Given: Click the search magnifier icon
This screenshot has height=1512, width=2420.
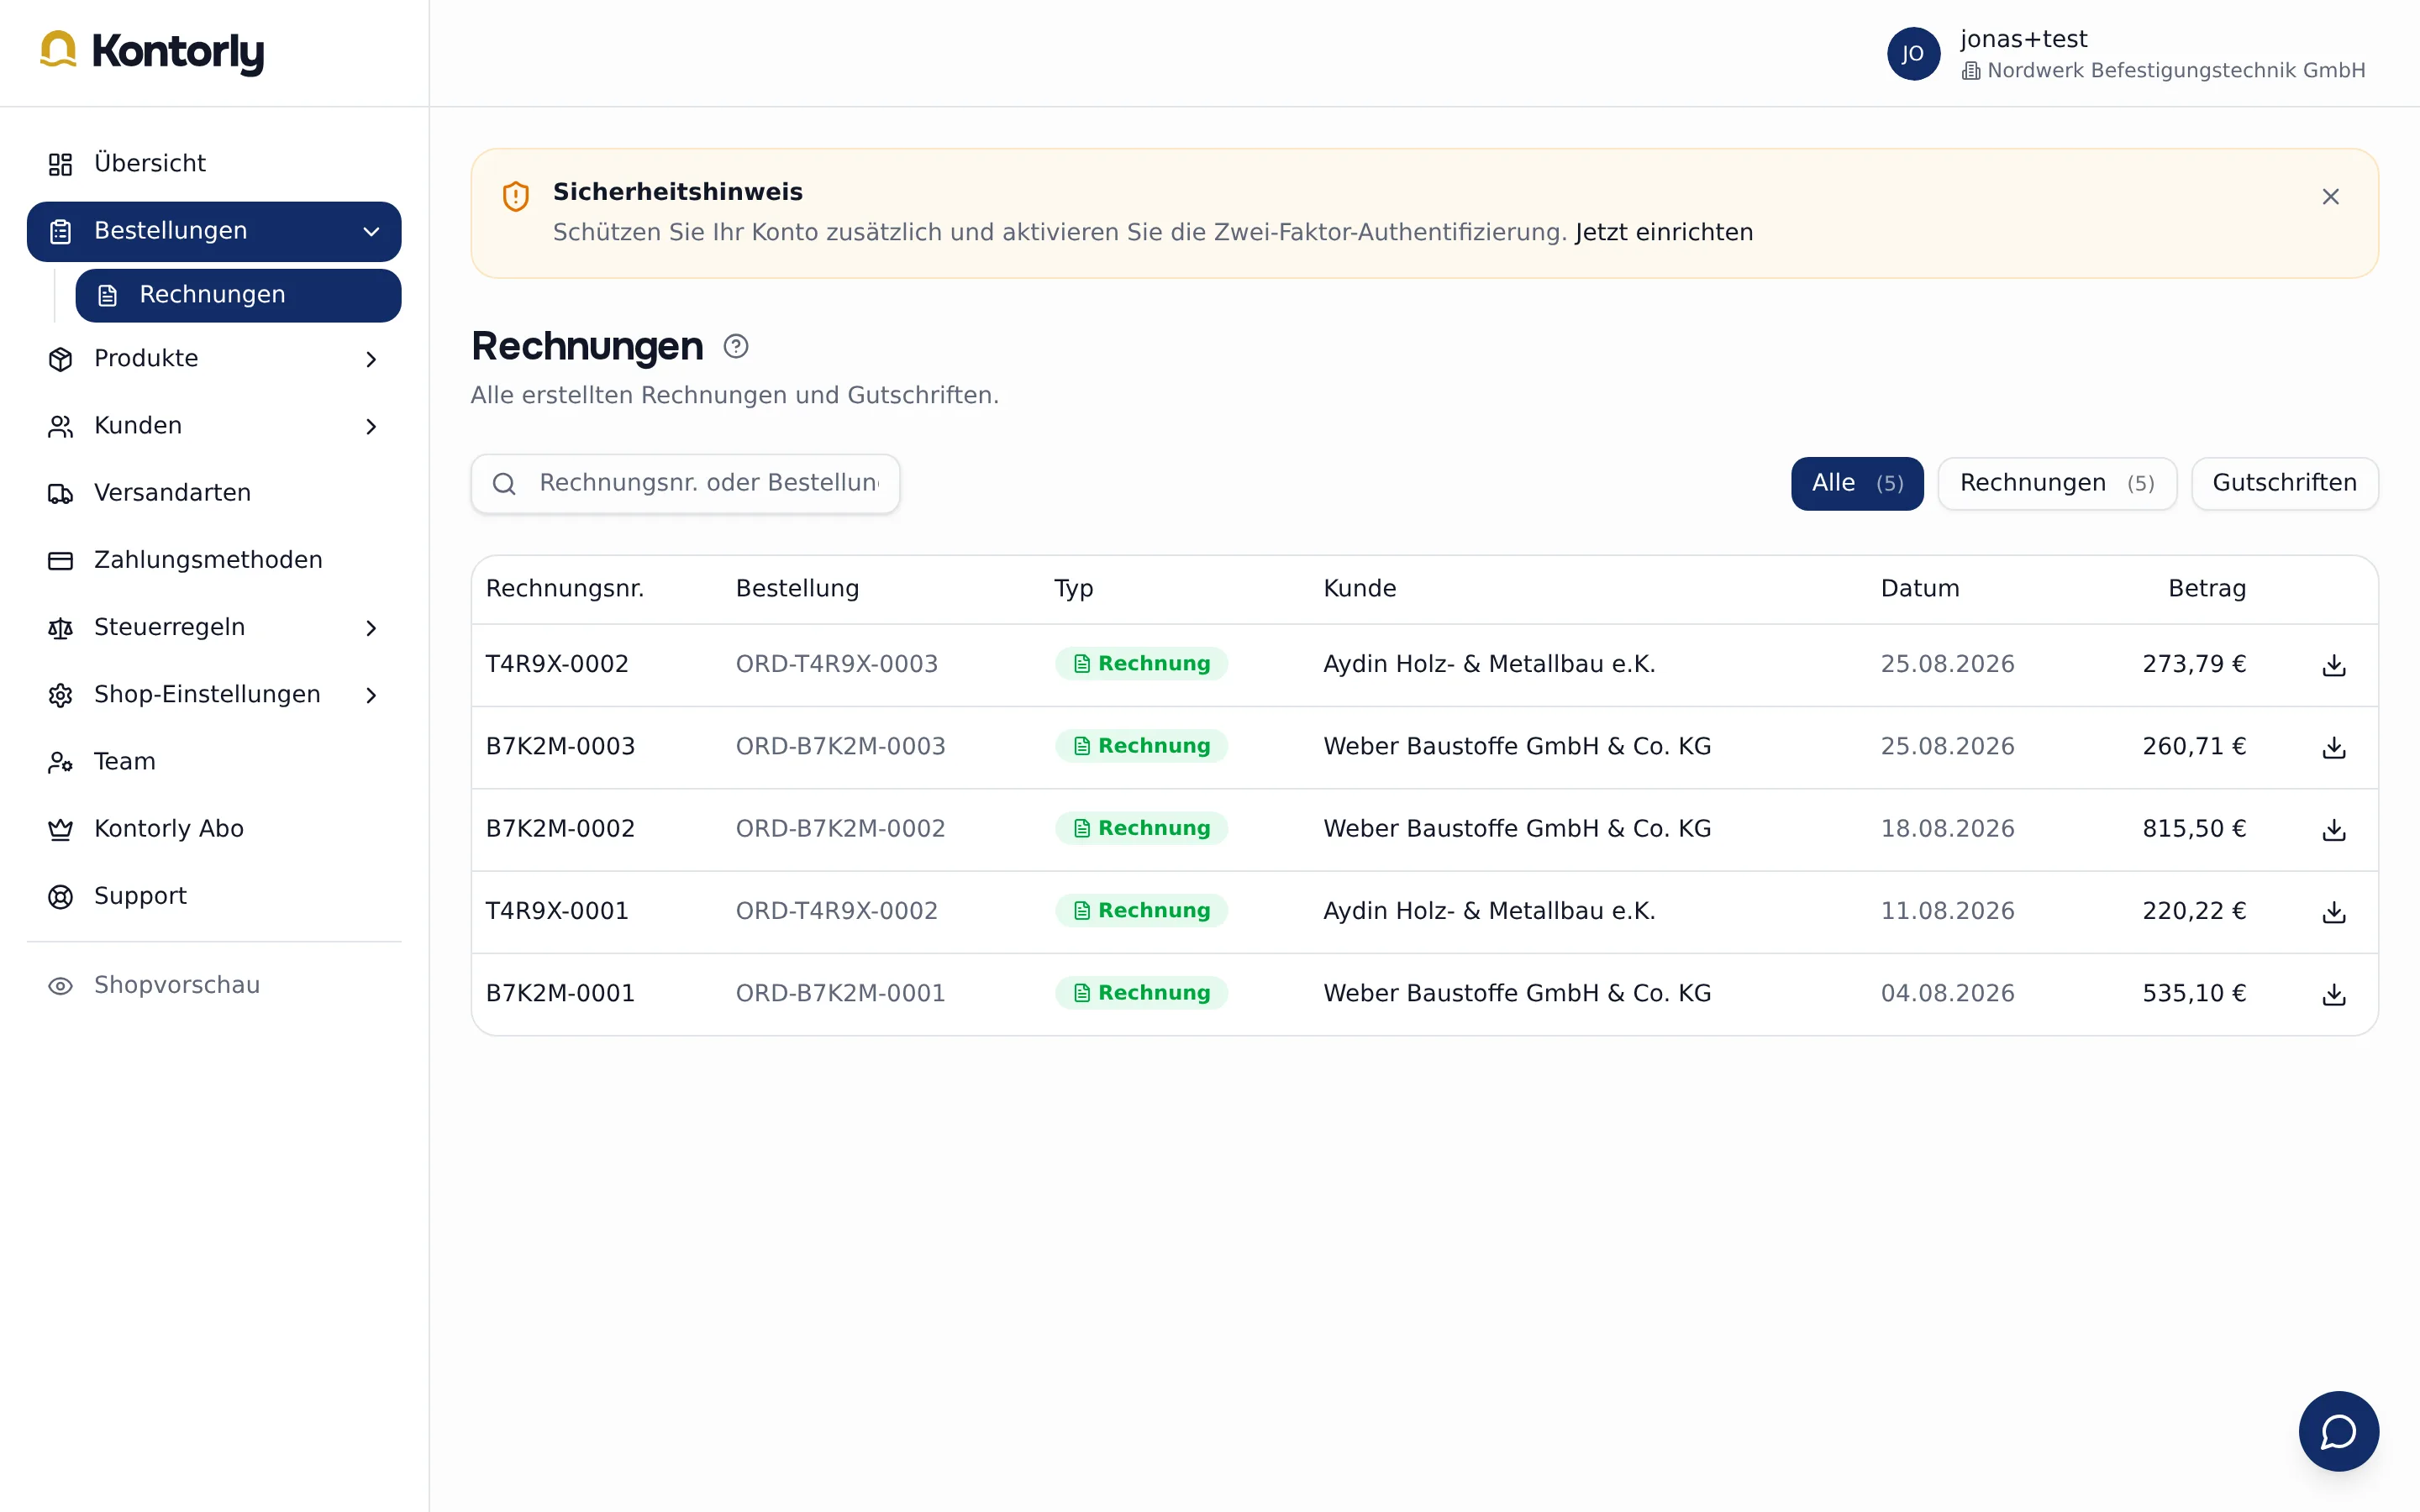Looking at the screenshot, I should 504,484.
